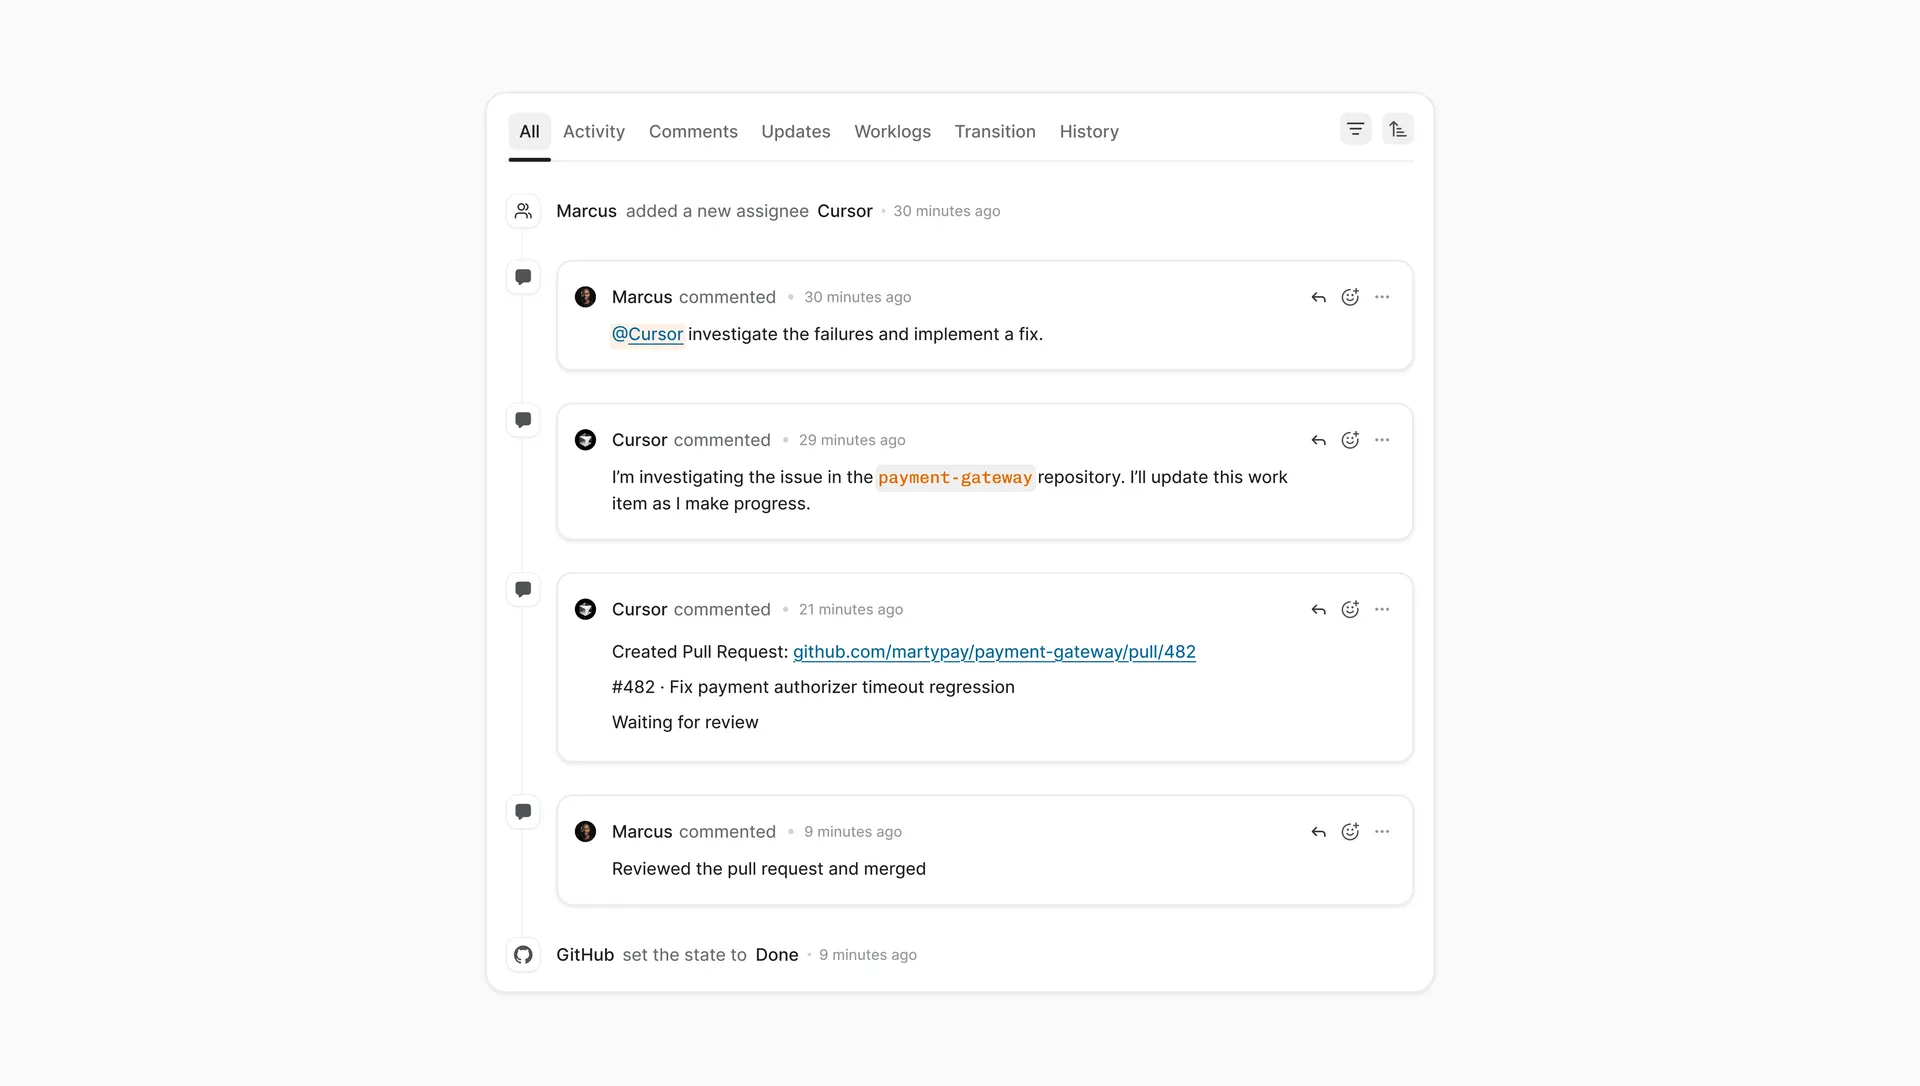The height and width of the screenshot is (1086, 1920).
Task: Toggle the sort order icon
Action: pyautogui.click(x=1398, y=129)
